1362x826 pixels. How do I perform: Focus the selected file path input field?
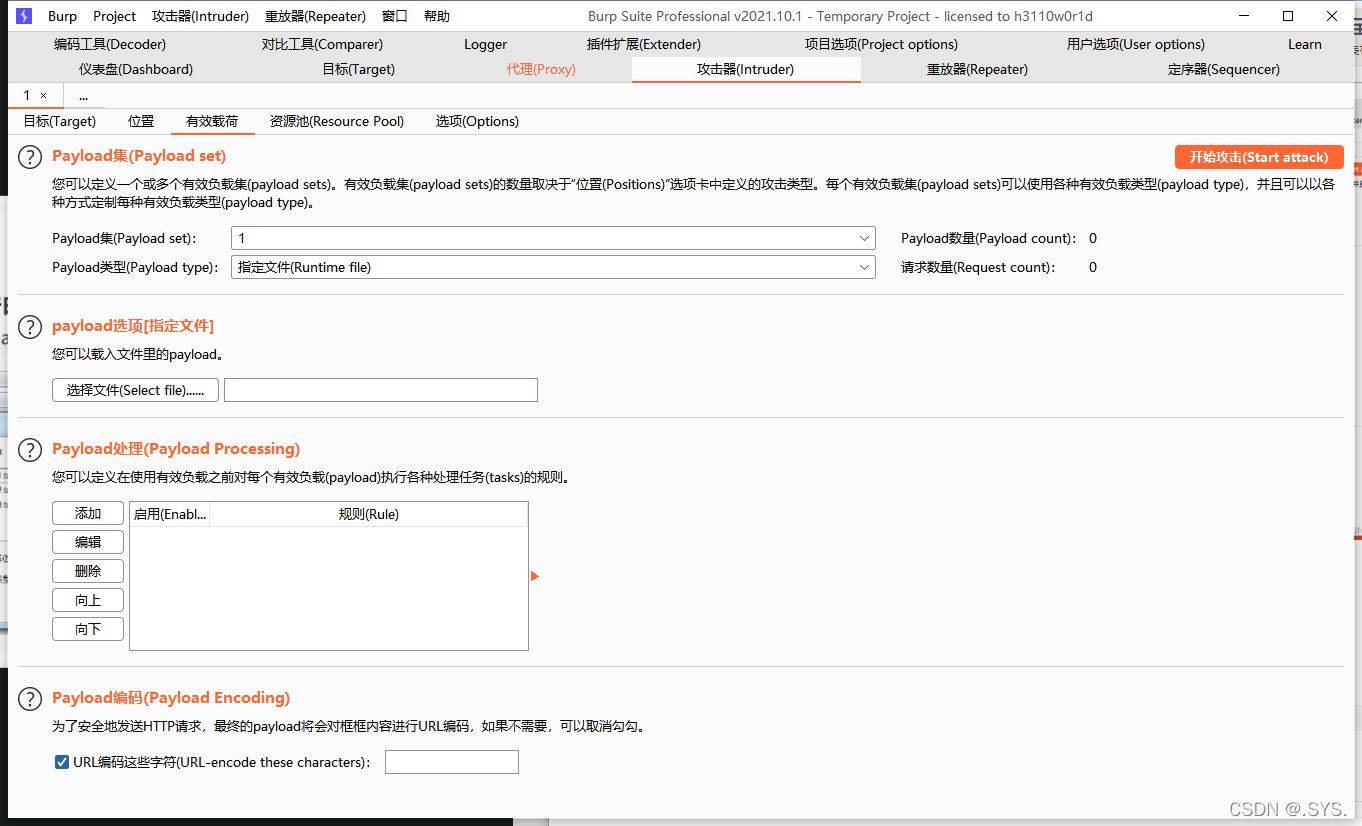(381, 390)
